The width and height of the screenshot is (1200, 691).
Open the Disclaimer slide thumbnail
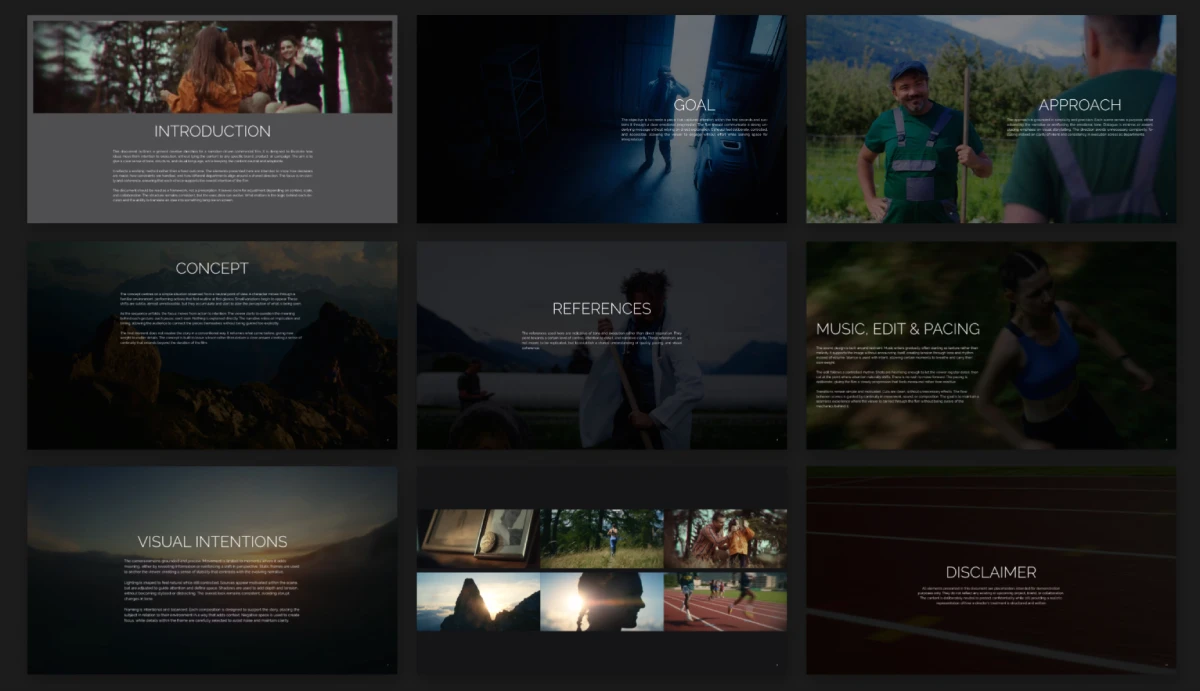pos(991,571)
